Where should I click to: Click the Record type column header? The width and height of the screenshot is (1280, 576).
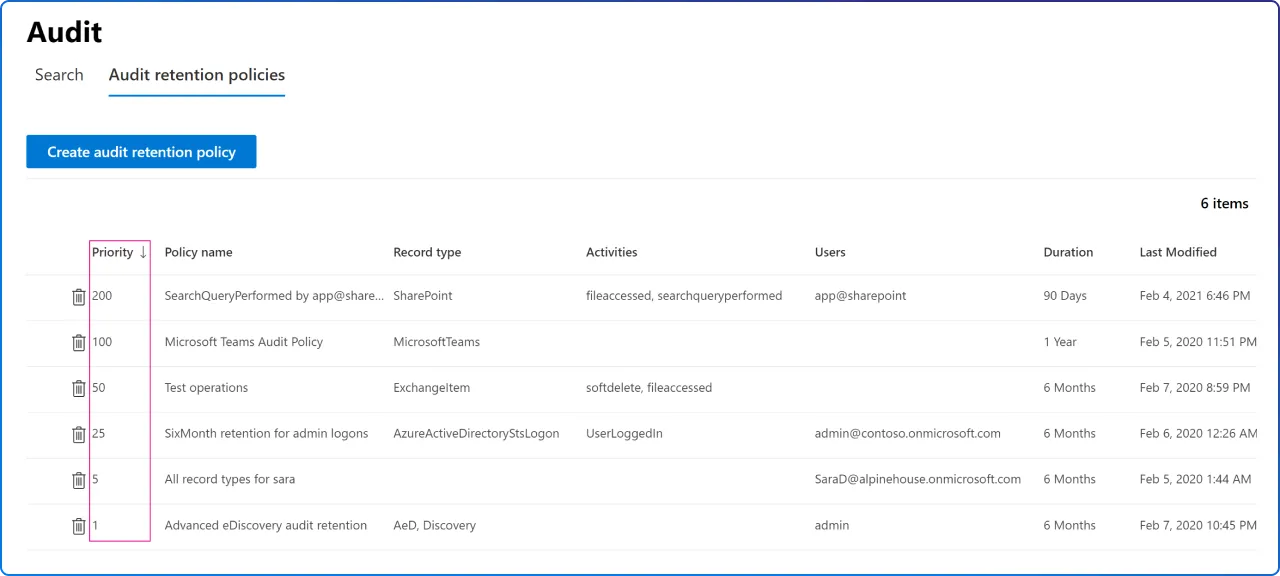(427, 252)
